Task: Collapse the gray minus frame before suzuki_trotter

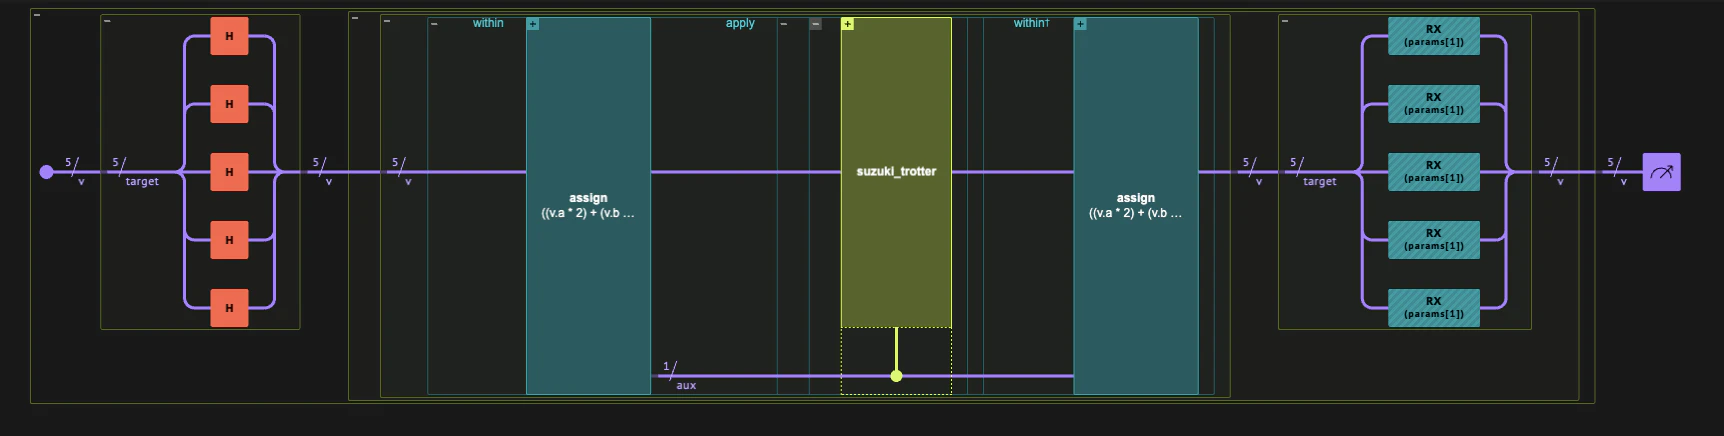Action: (816, 24)
